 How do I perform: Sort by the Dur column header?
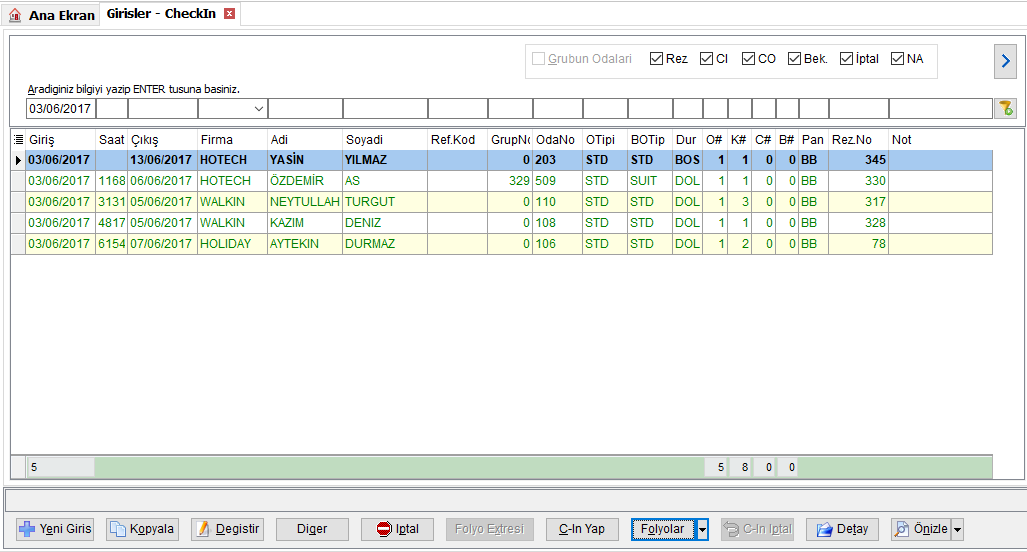[x=688, y=139]
